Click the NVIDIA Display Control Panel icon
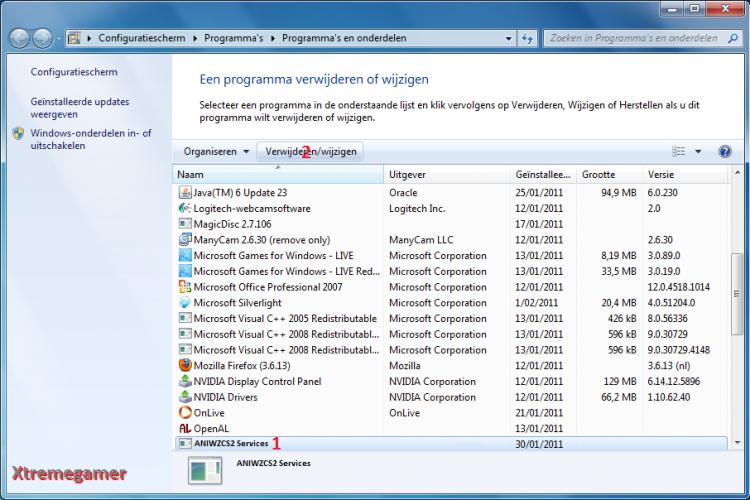Screen dimensions: 750x500 (x=185, y=381)
